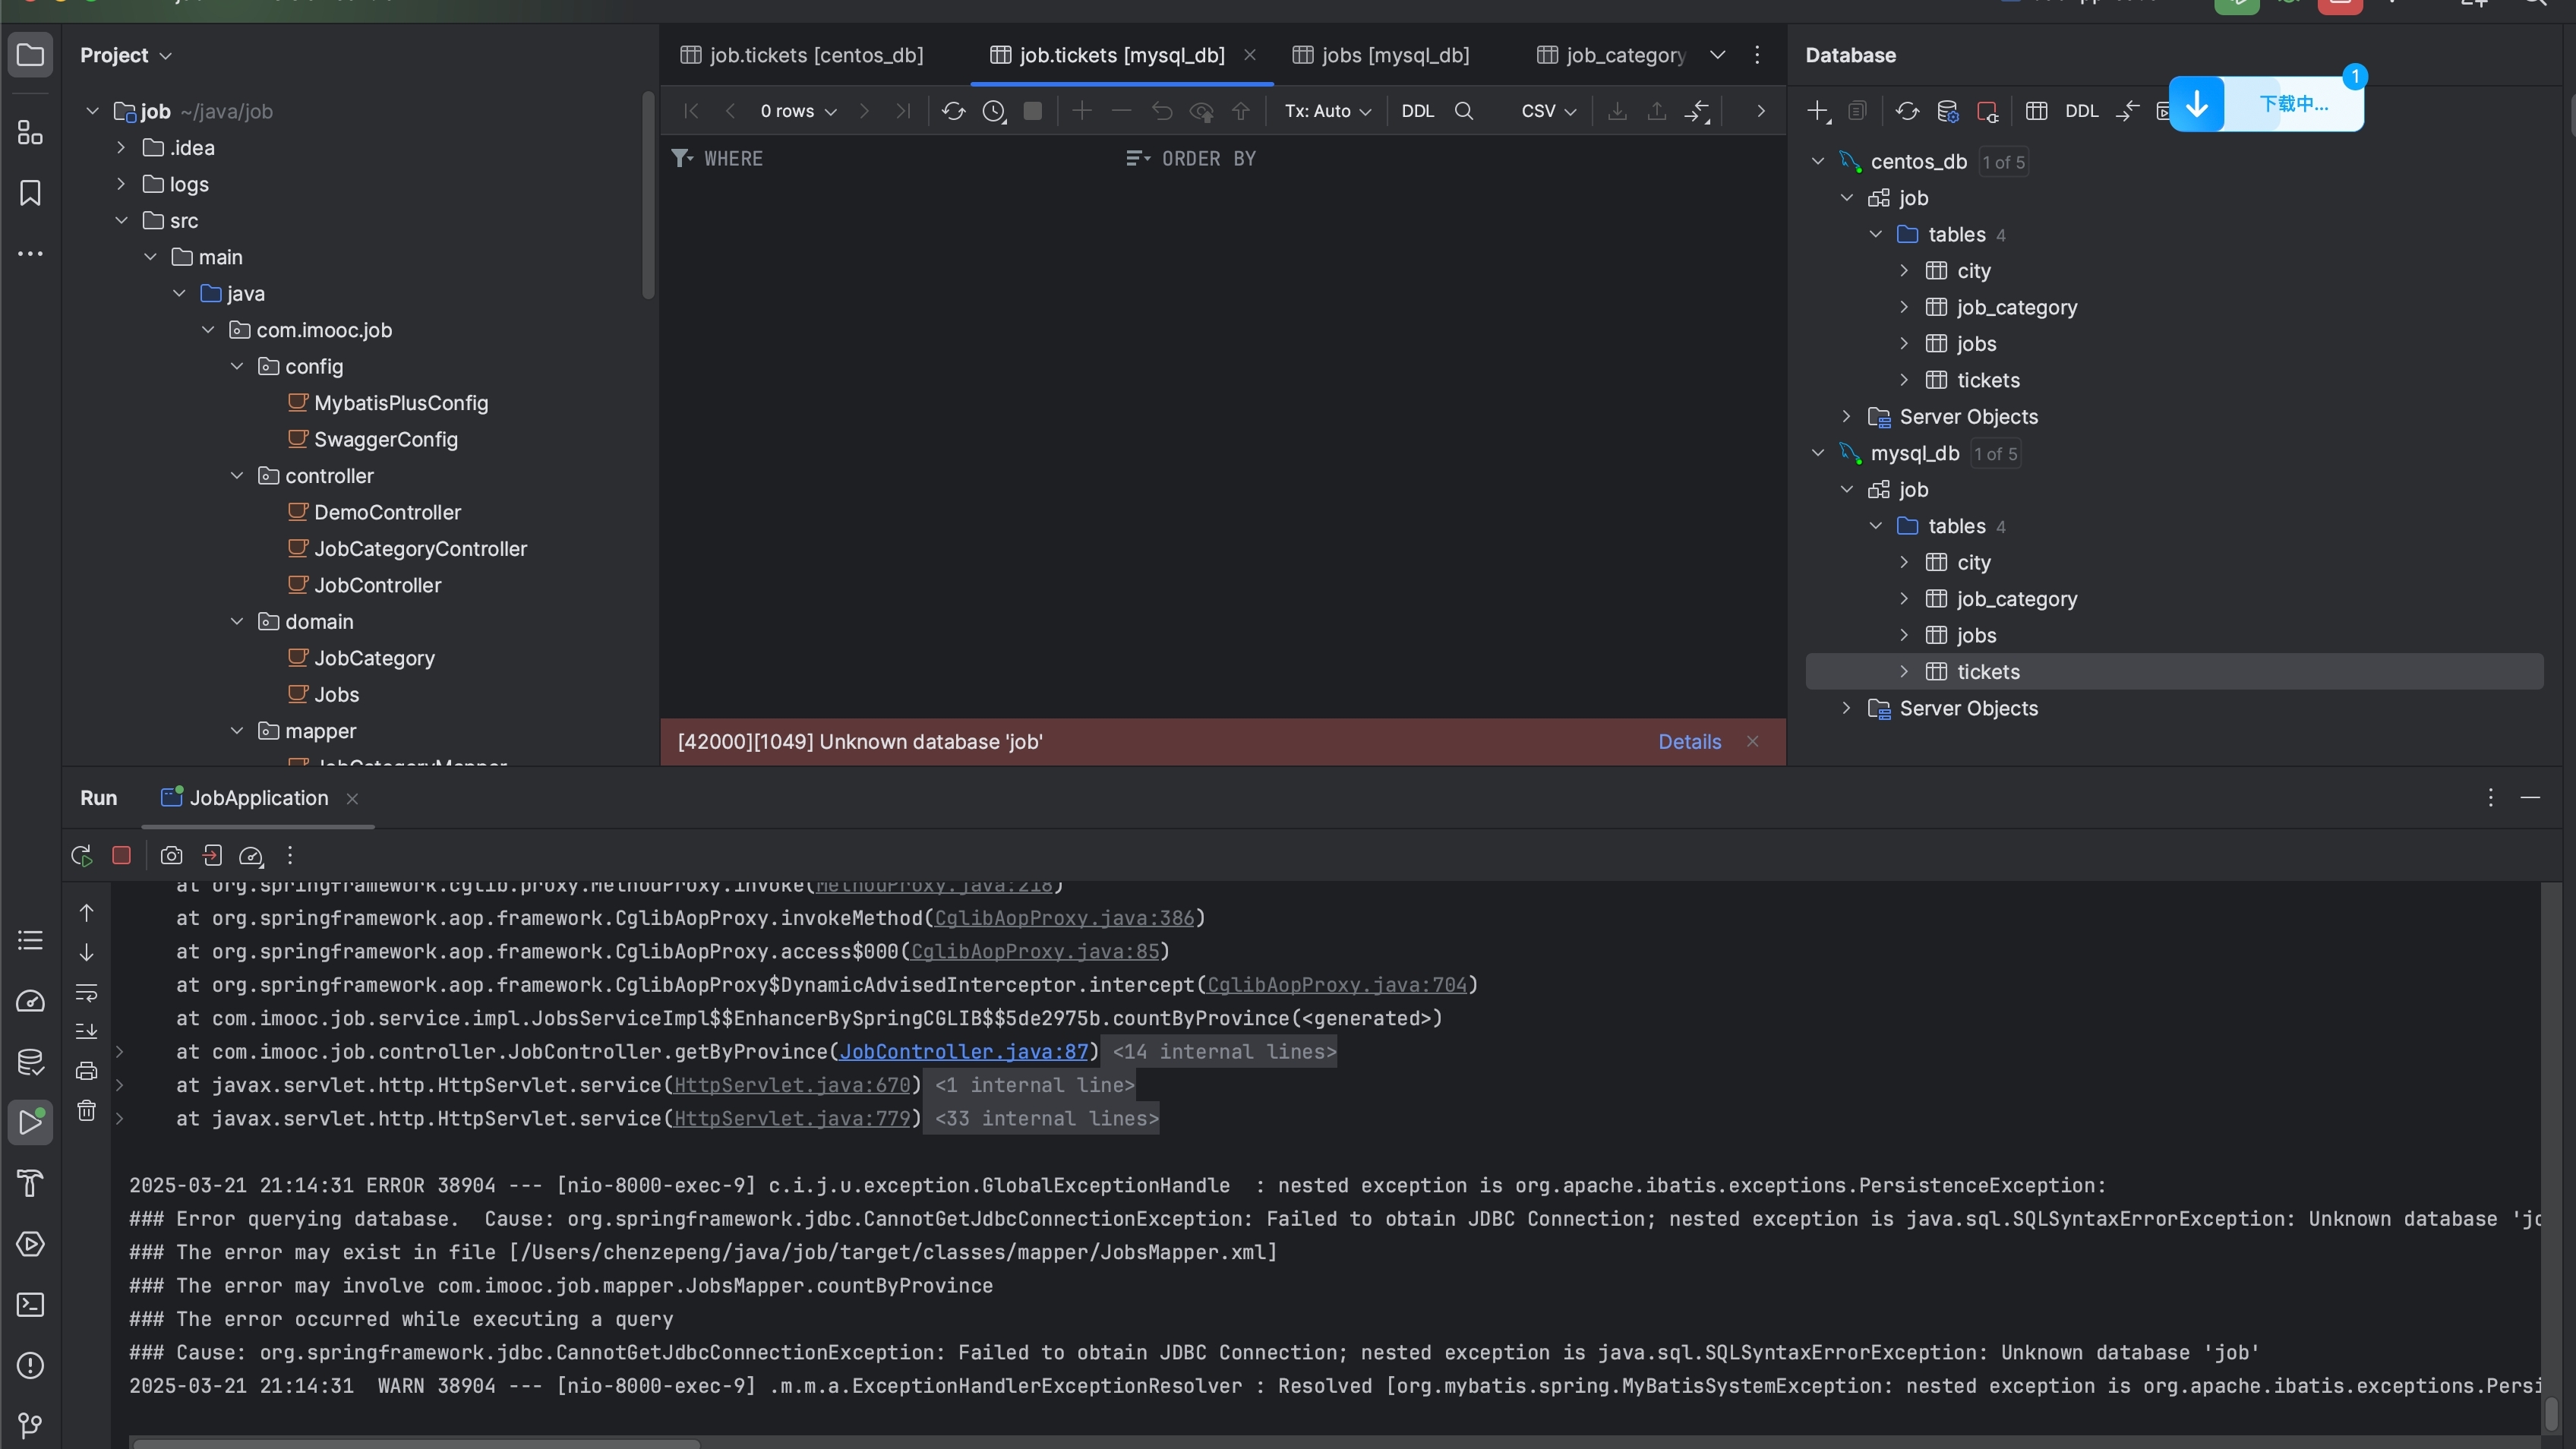Image resolution: width=2576 pixels, height=1449 pixels.
Task: Click the grid search magnifier icon
Action: point(1464,111)
